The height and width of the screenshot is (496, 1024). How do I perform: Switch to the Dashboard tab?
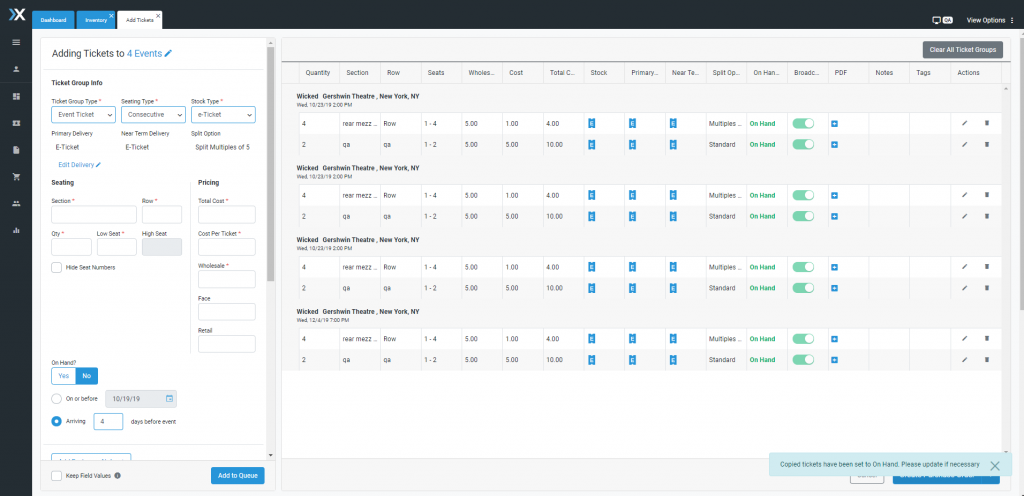pos(53,20)
